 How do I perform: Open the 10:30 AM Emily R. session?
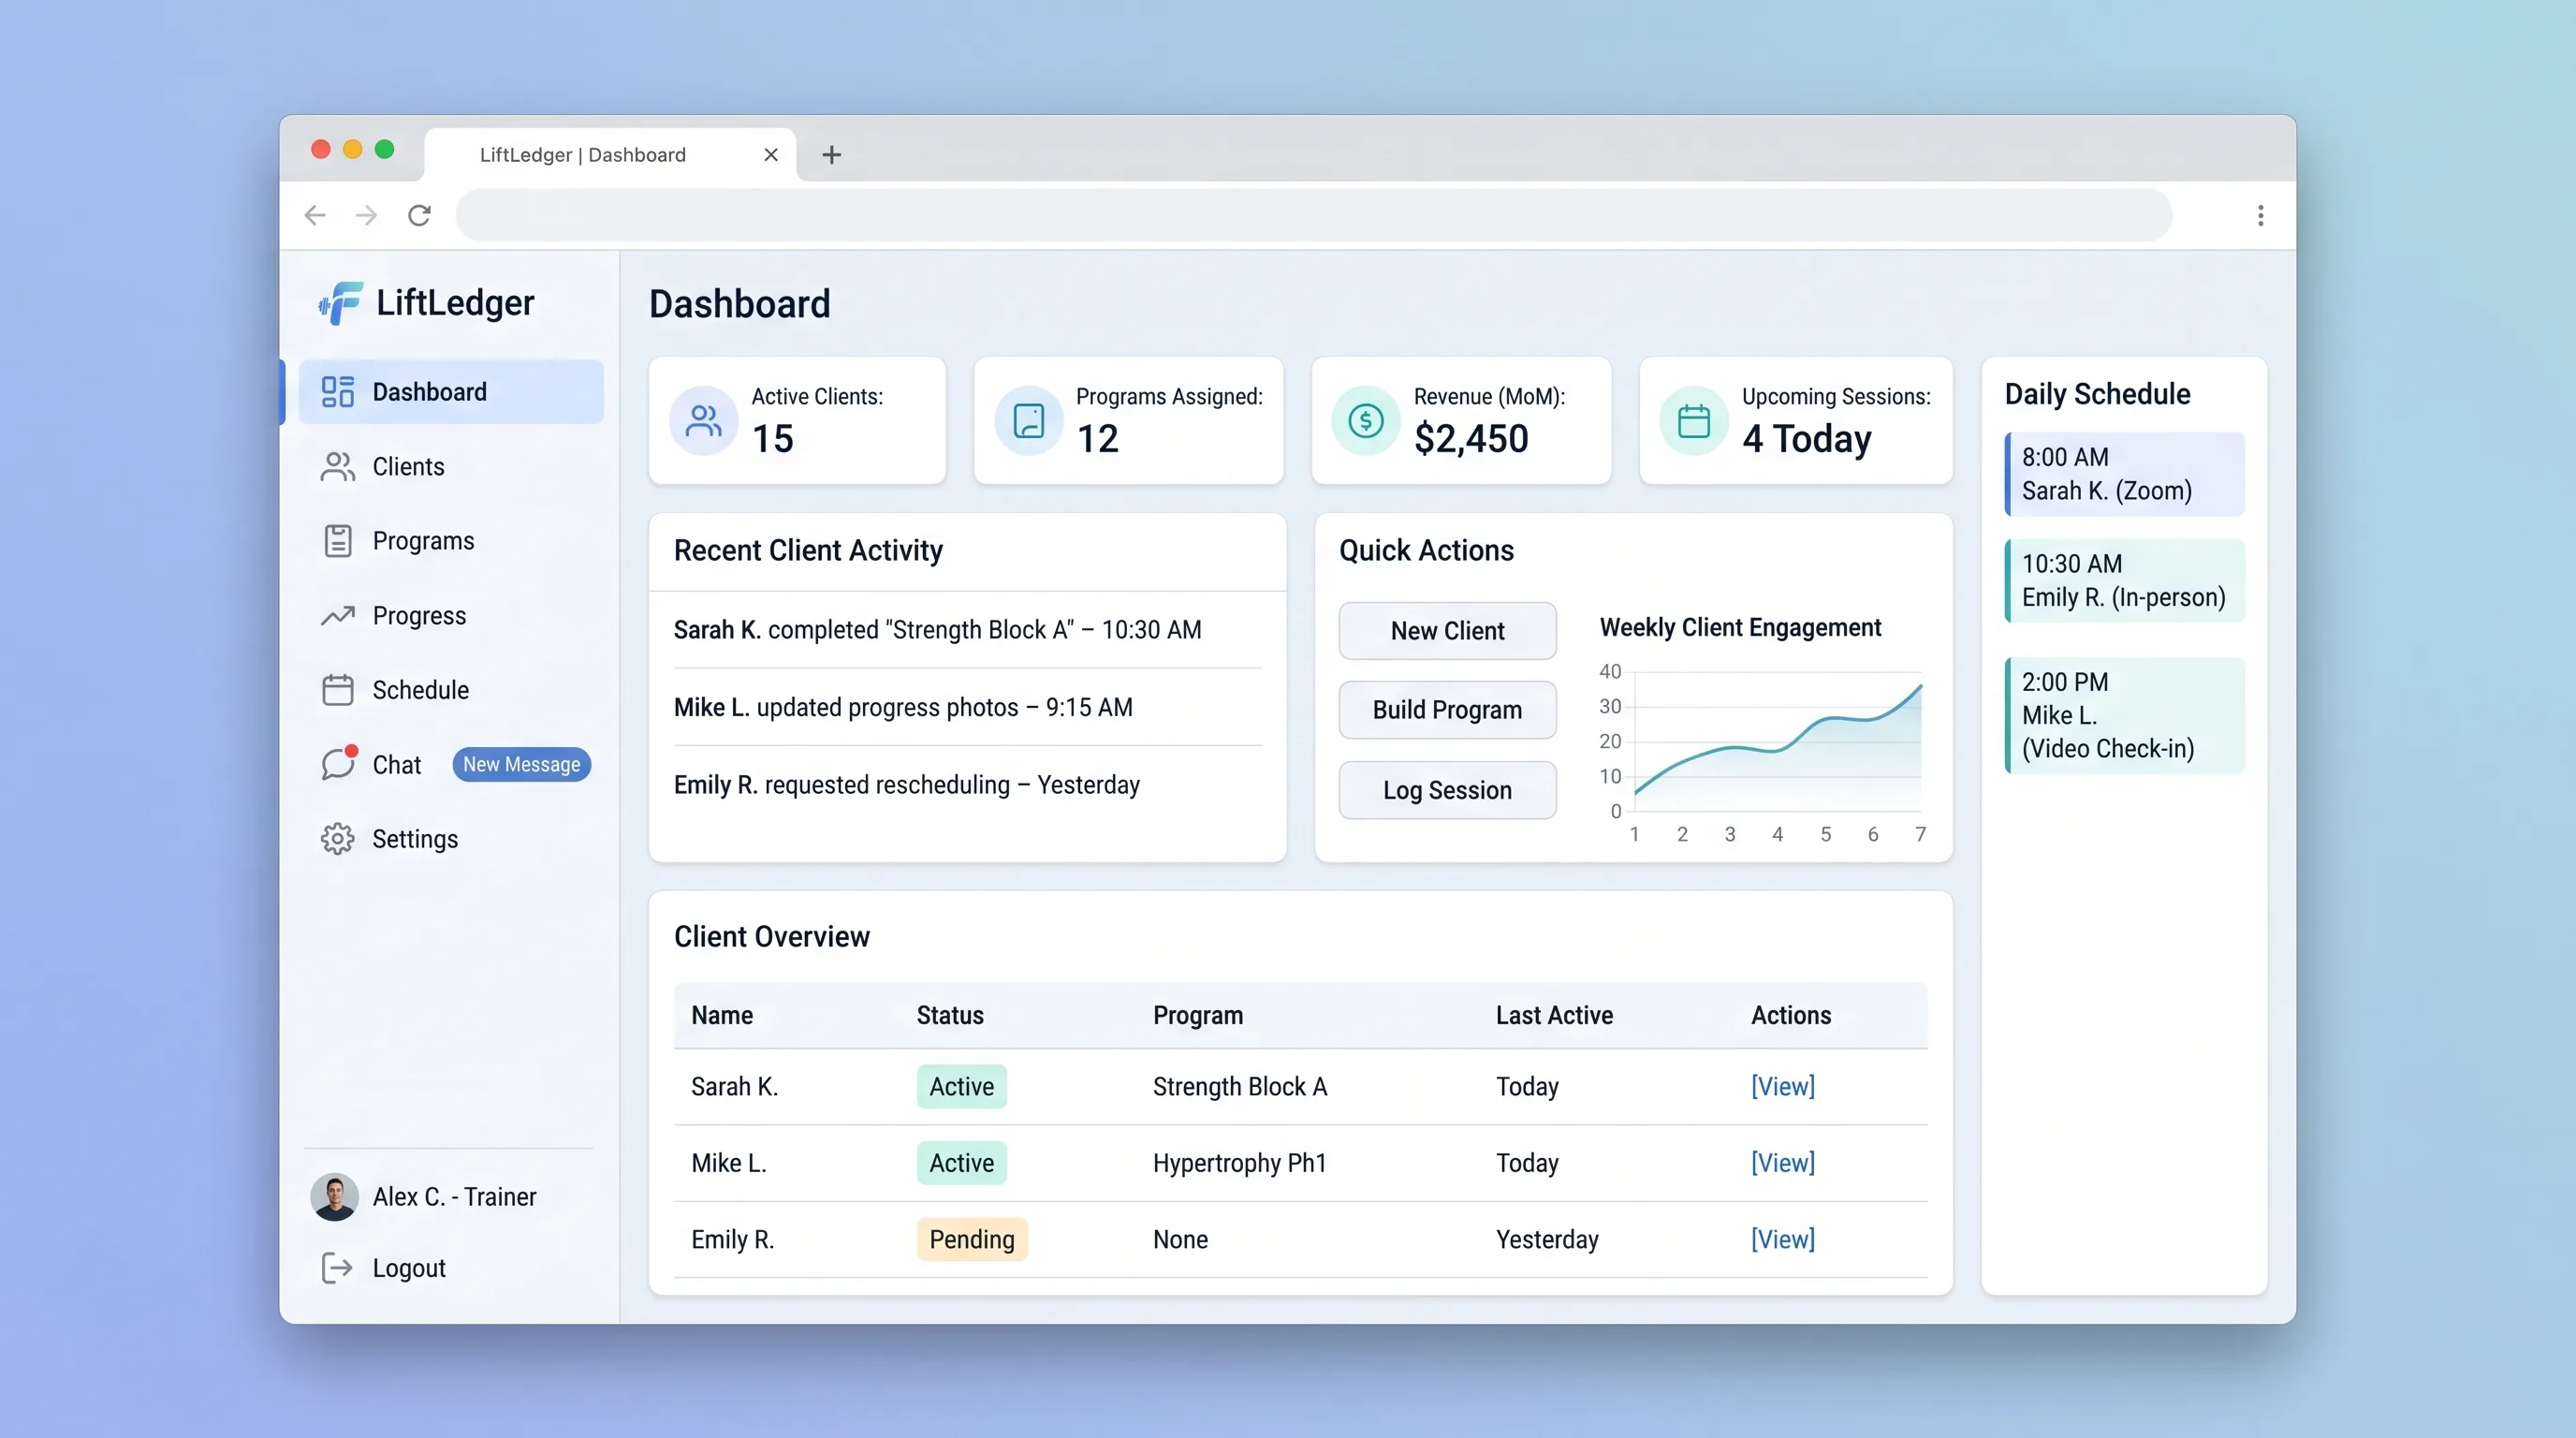pos(2124,581)
